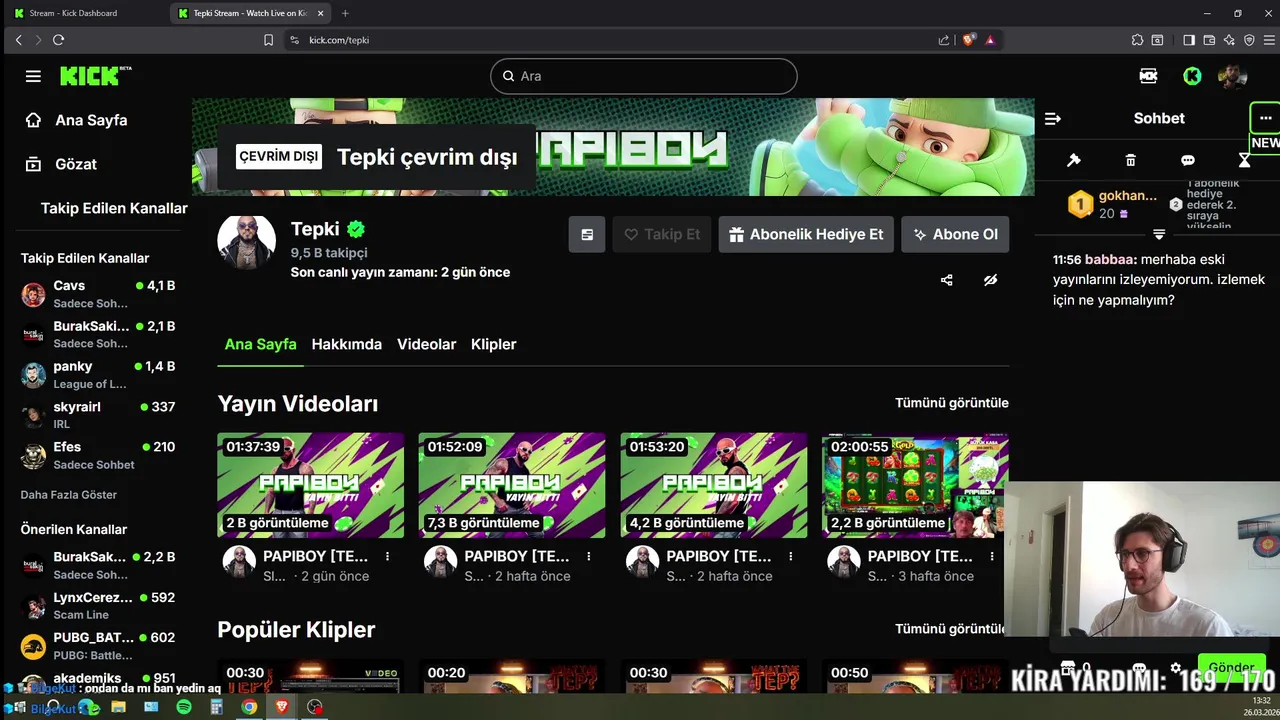
Task: Click Abonelik Hediye Et button
Action: [806, 234]
